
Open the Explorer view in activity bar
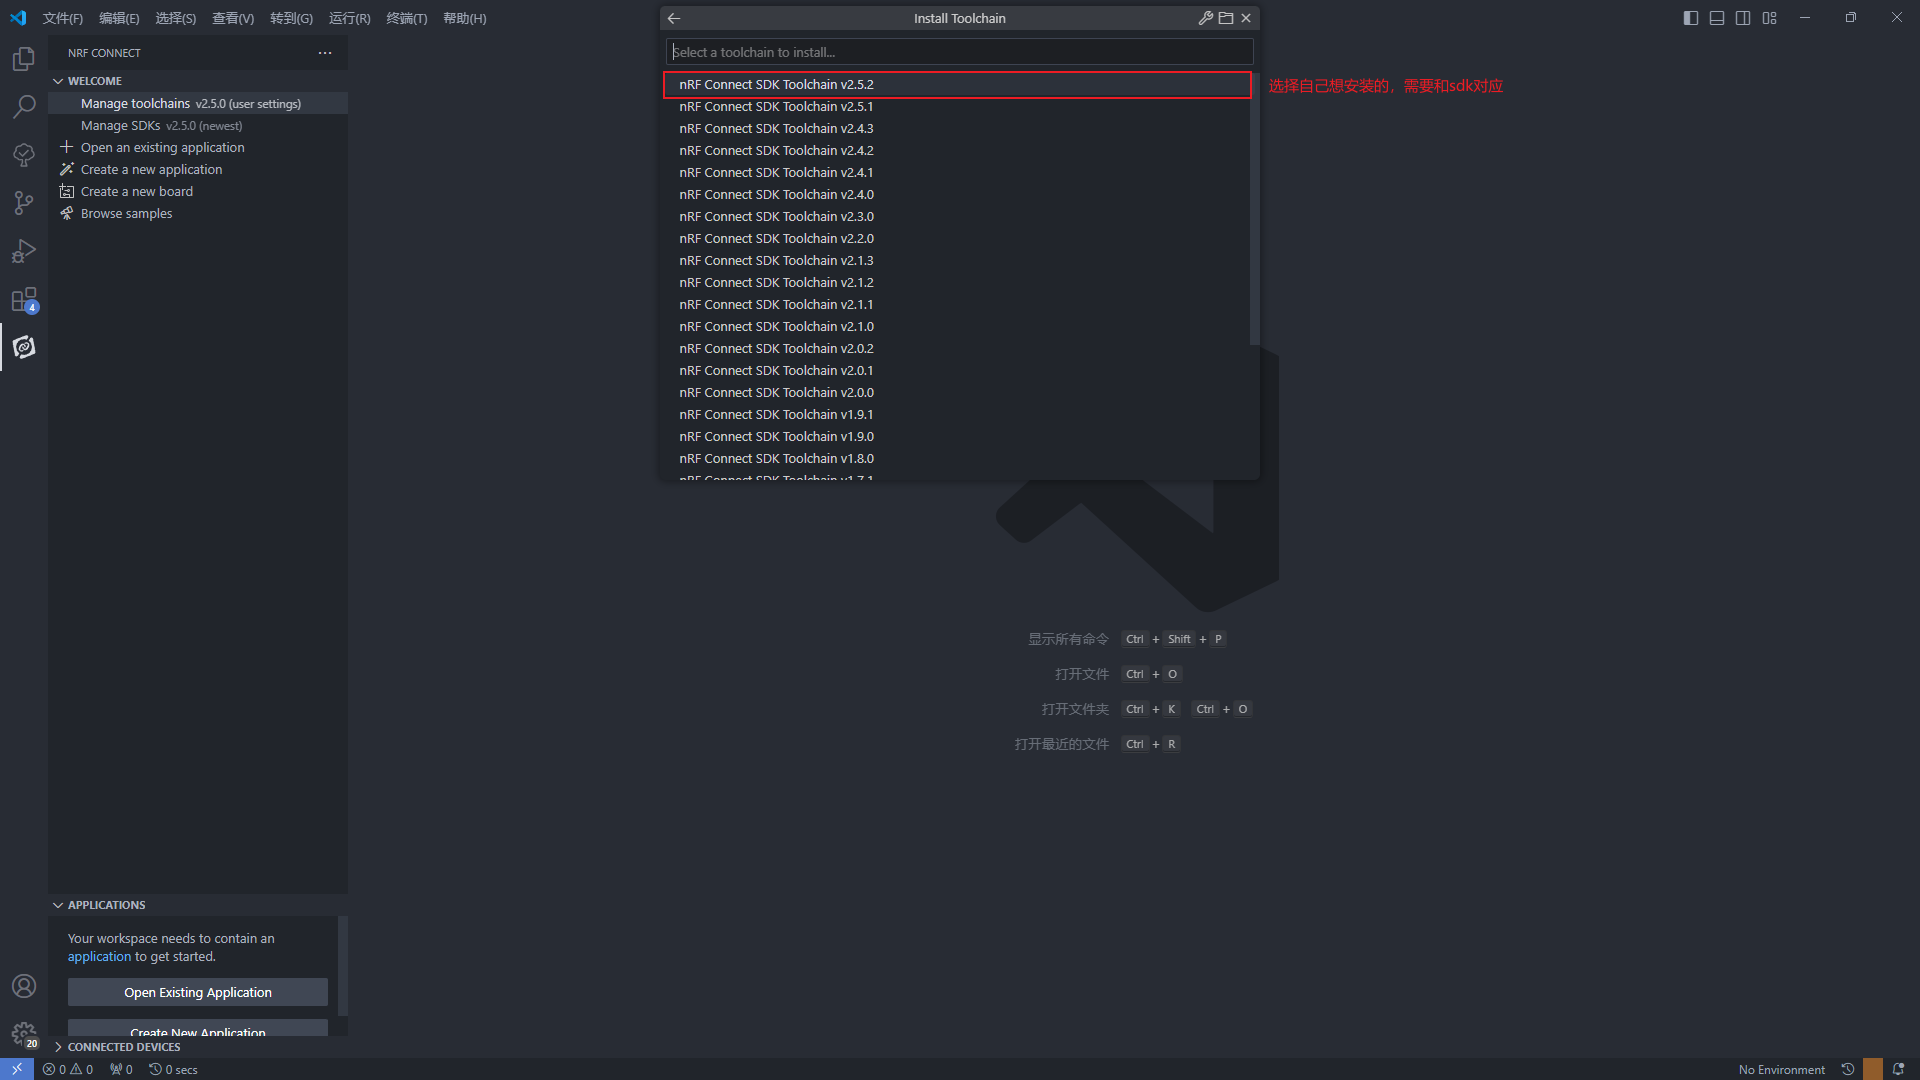[x=24, y=60]
